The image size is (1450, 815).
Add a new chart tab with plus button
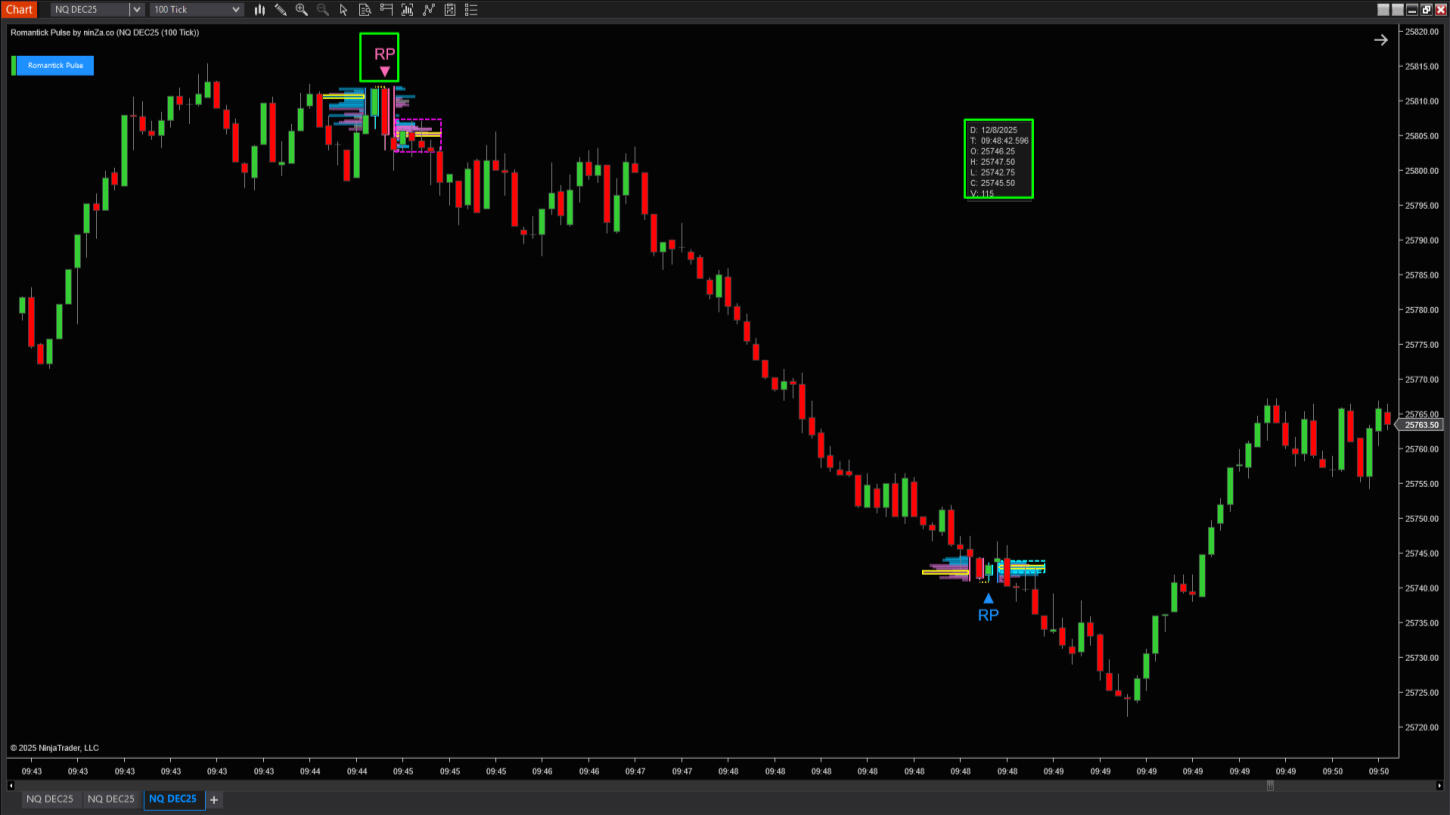coord(214,800)
